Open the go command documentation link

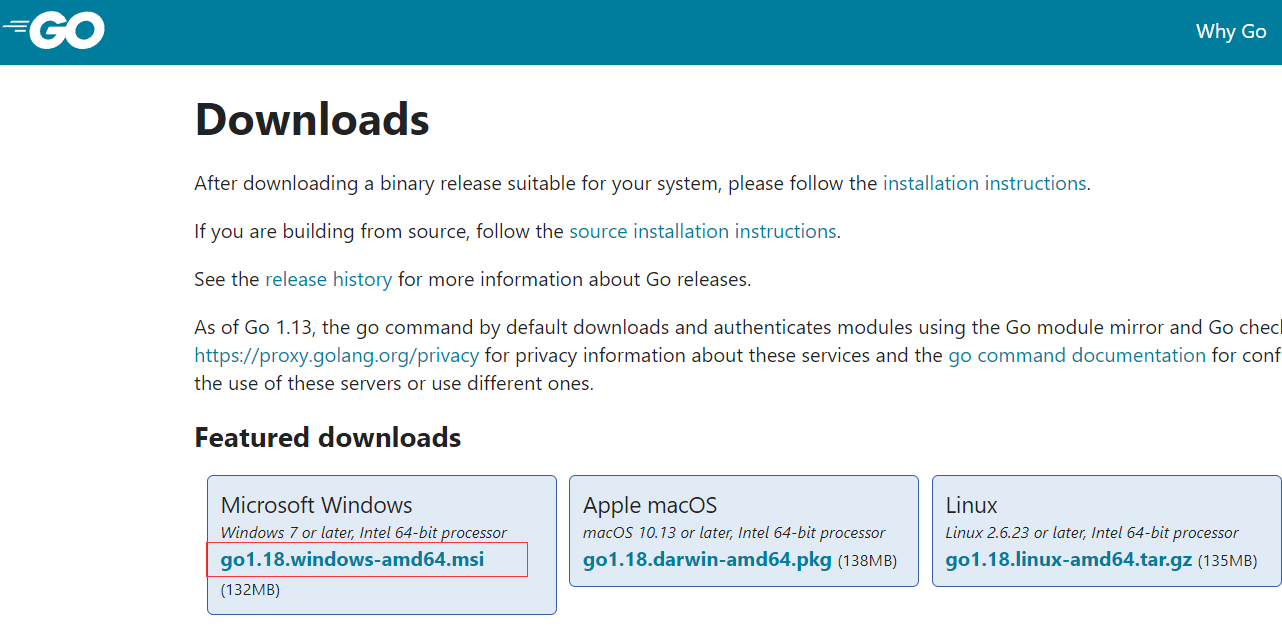point(1077,355)
